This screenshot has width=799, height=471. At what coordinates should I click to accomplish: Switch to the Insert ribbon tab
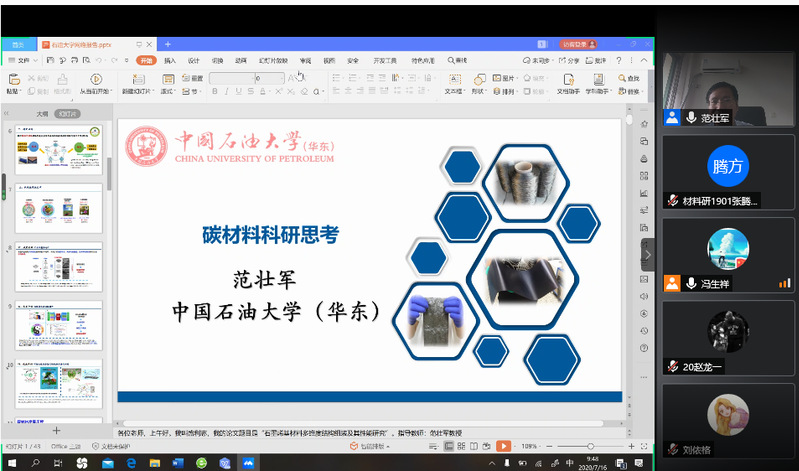coord(170,60)
